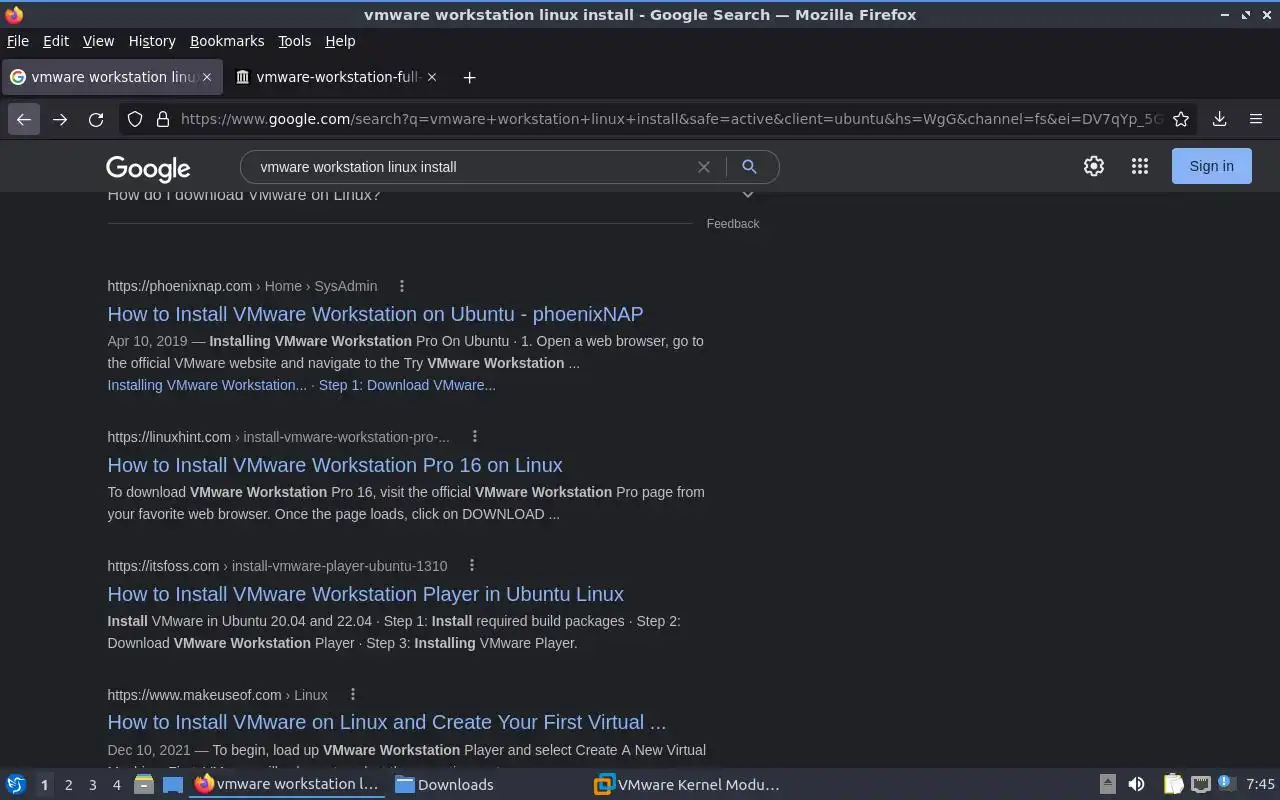Open the network connection tray icon
Viewport: 1280px width, 800px height.
pyautogui.click(x=1201, y=784)
